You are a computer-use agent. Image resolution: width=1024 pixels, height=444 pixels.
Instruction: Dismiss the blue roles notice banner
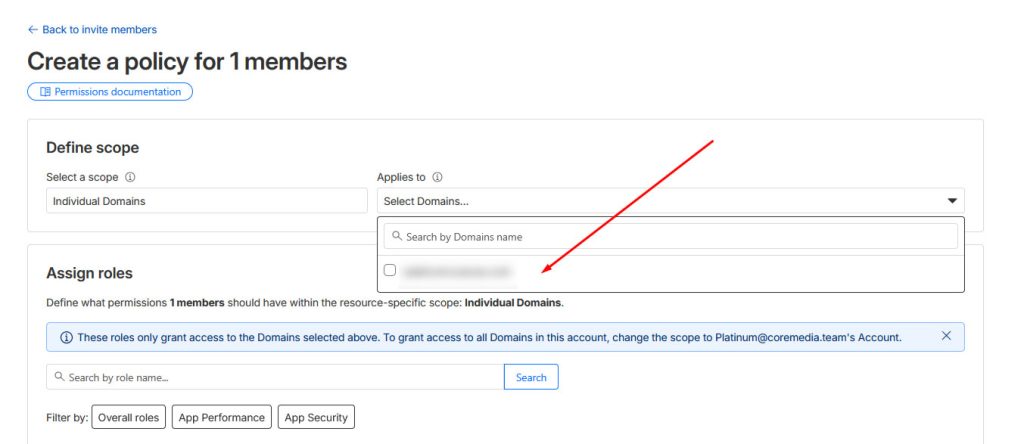946,336
